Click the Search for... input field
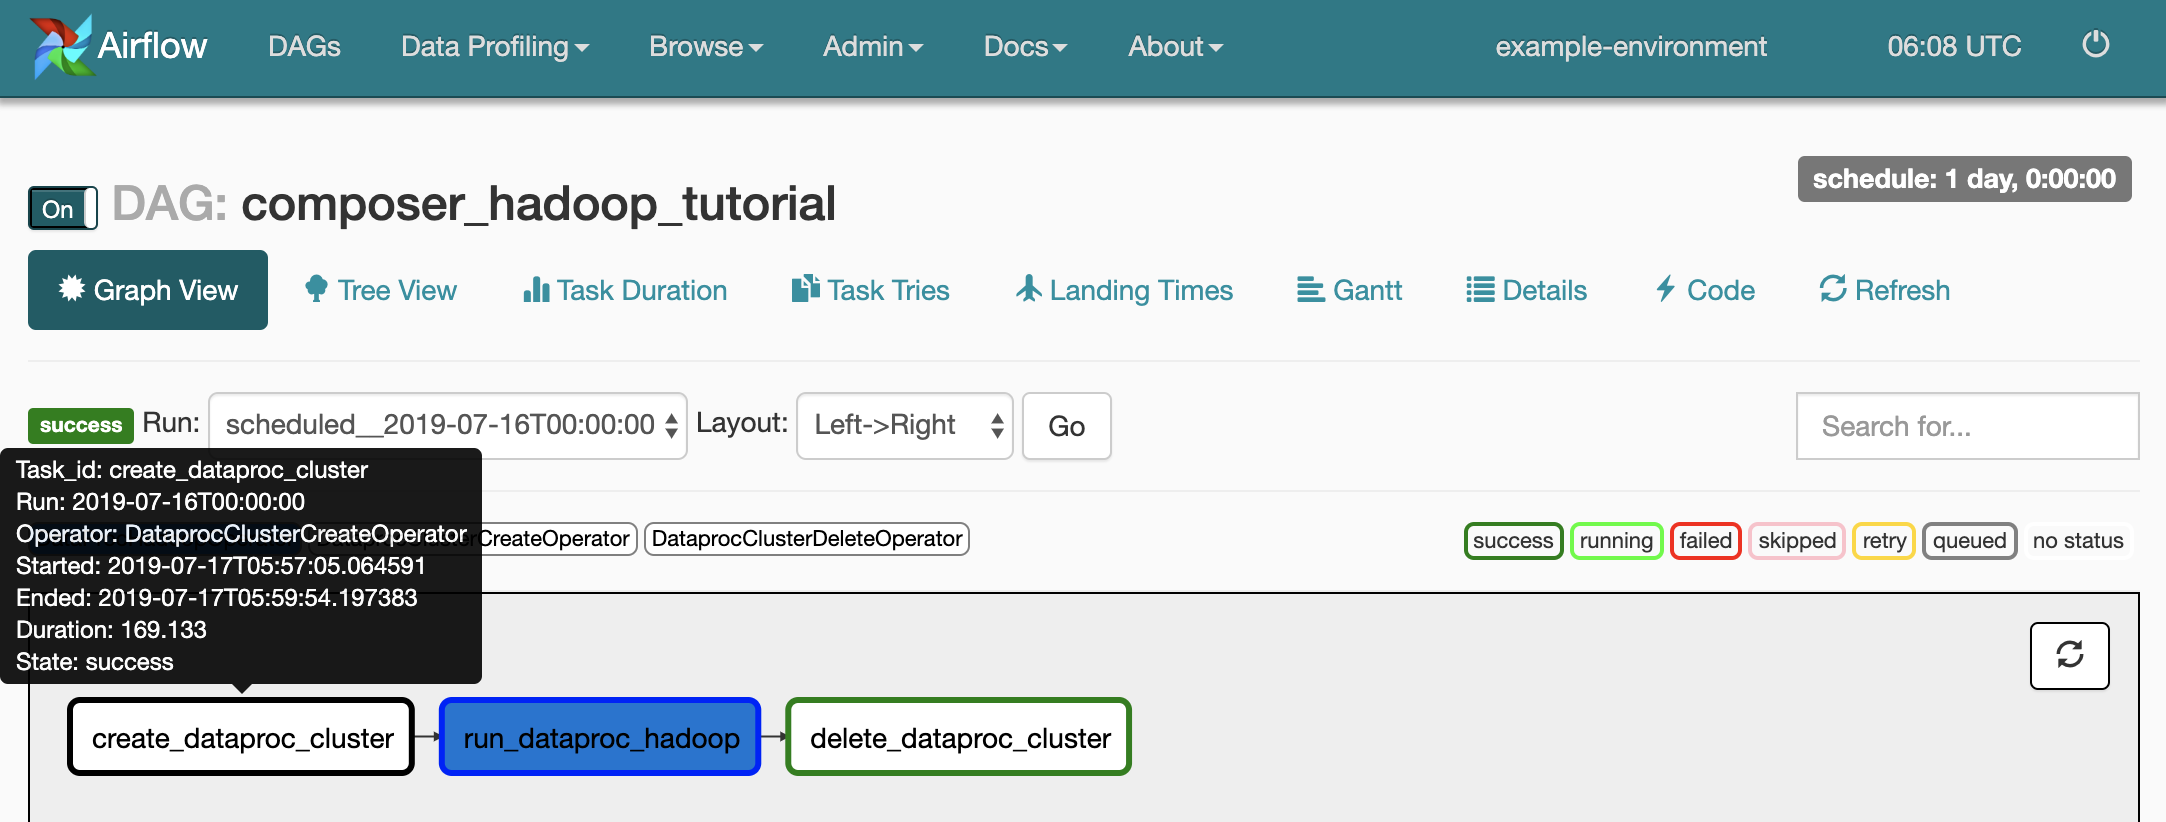This screenshot has height=822, width=2166. pos(1967,426)
